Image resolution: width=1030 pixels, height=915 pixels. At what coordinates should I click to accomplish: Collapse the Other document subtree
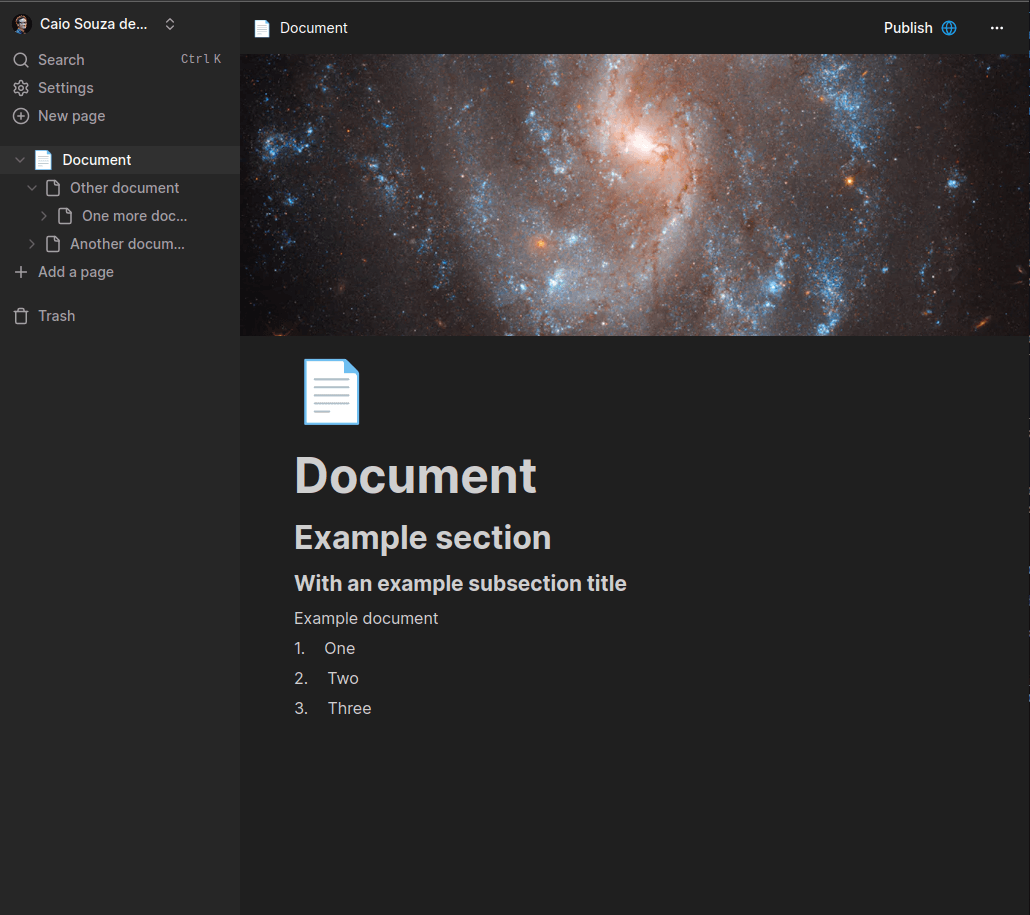(x=32, y=188)
